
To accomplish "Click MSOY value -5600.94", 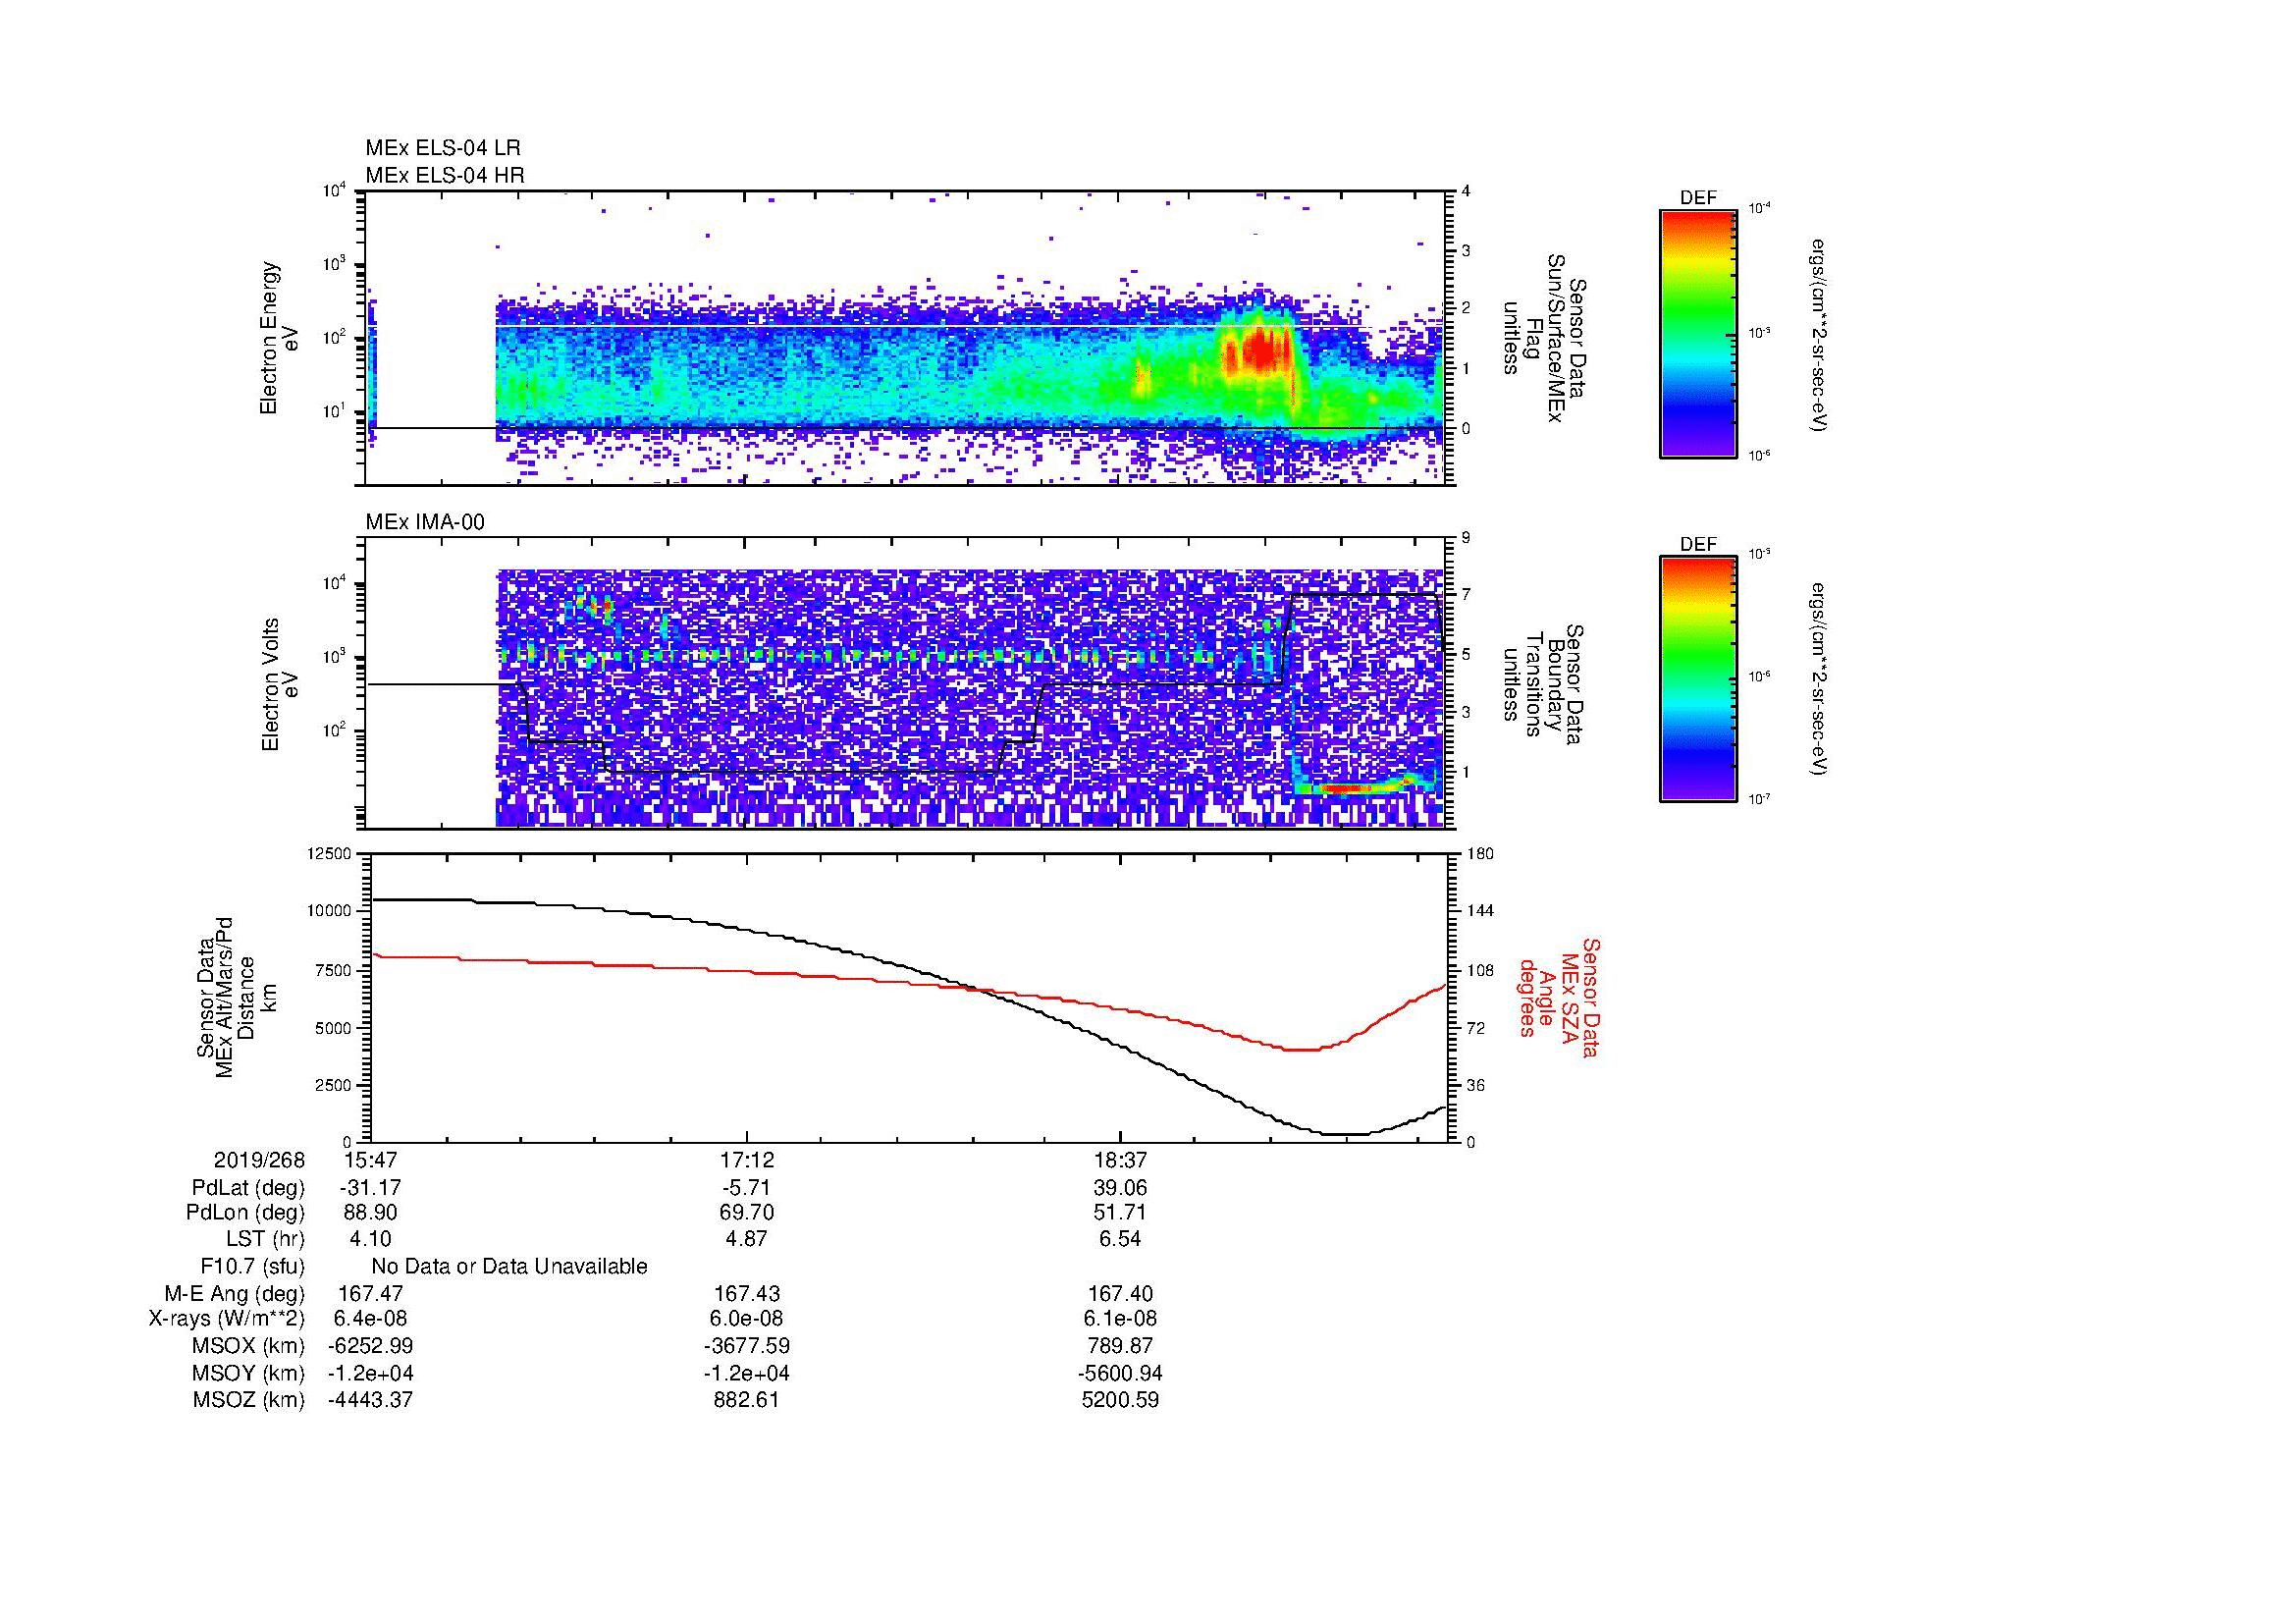I will [1121, 1373].
